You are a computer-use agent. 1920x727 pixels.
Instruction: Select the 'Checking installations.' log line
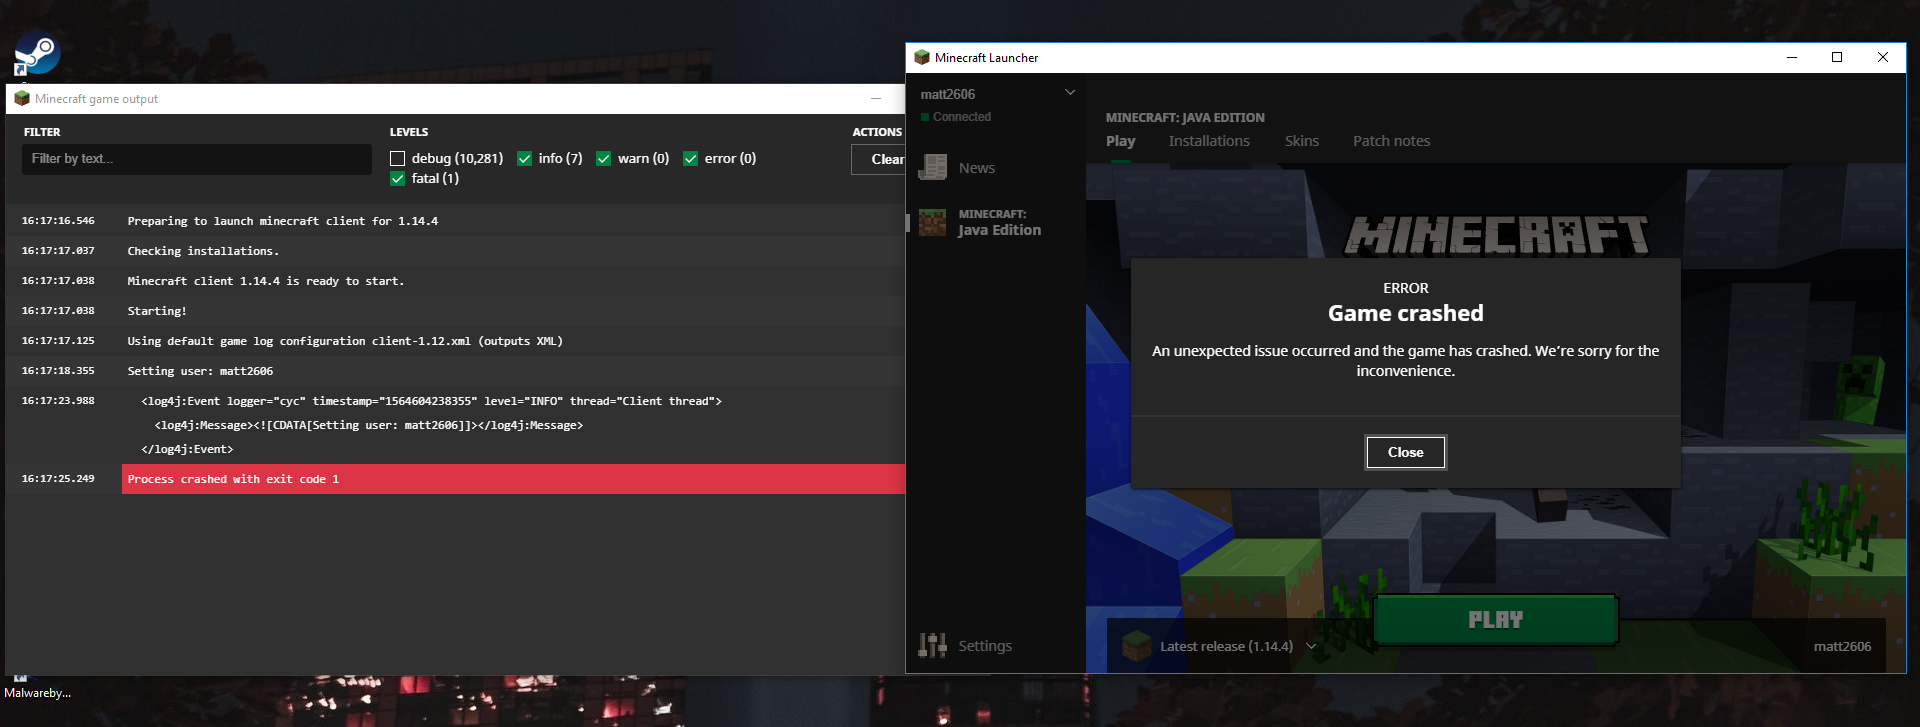coord(203,251)
